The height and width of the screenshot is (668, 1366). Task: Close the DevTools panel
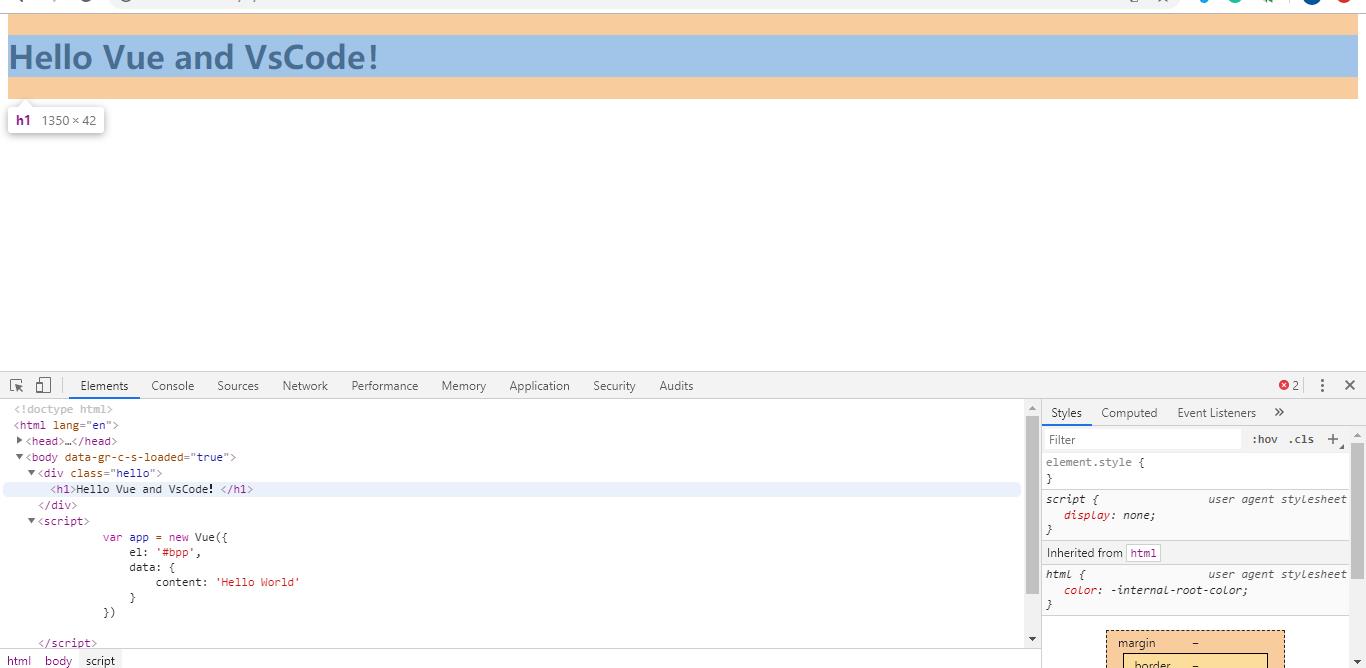(1350, 385)
